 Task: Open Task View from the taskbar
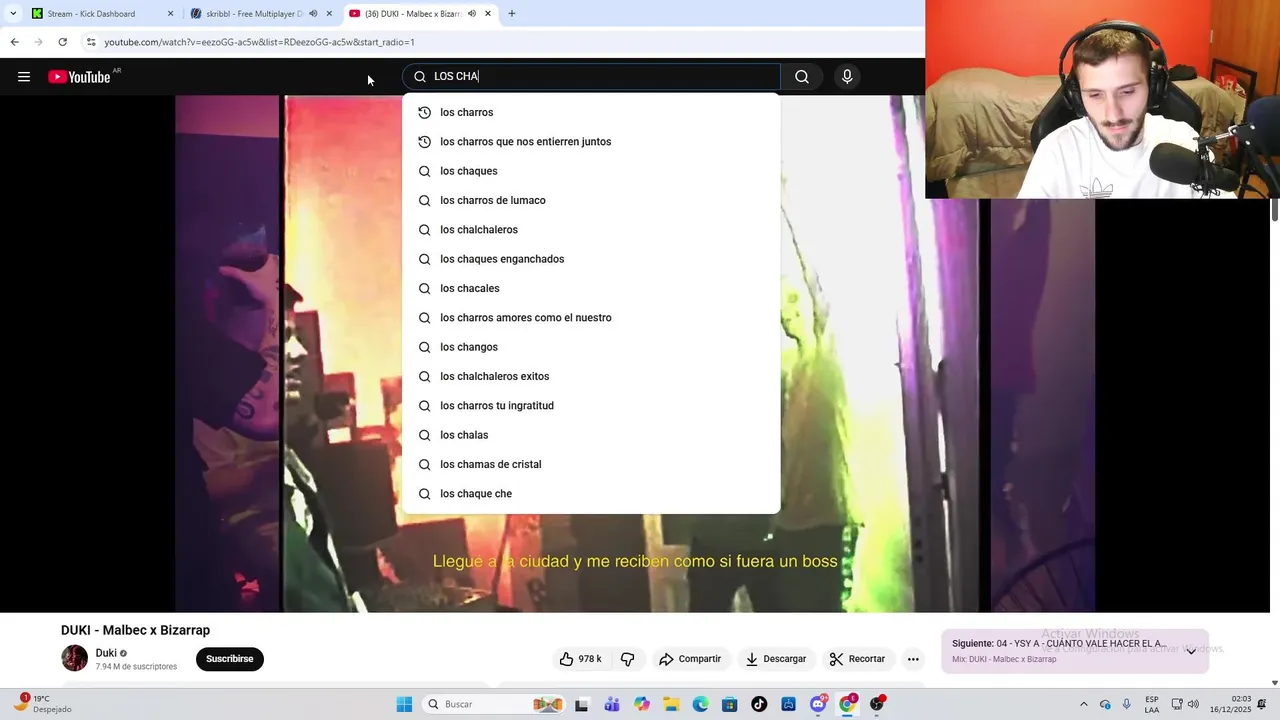click(581, 704)
